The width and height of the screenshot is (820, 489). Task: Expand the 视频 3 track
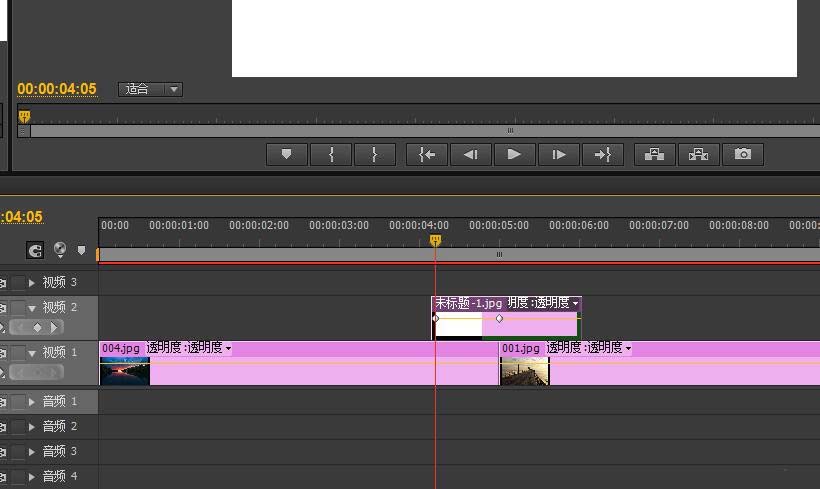pos(32,283)
